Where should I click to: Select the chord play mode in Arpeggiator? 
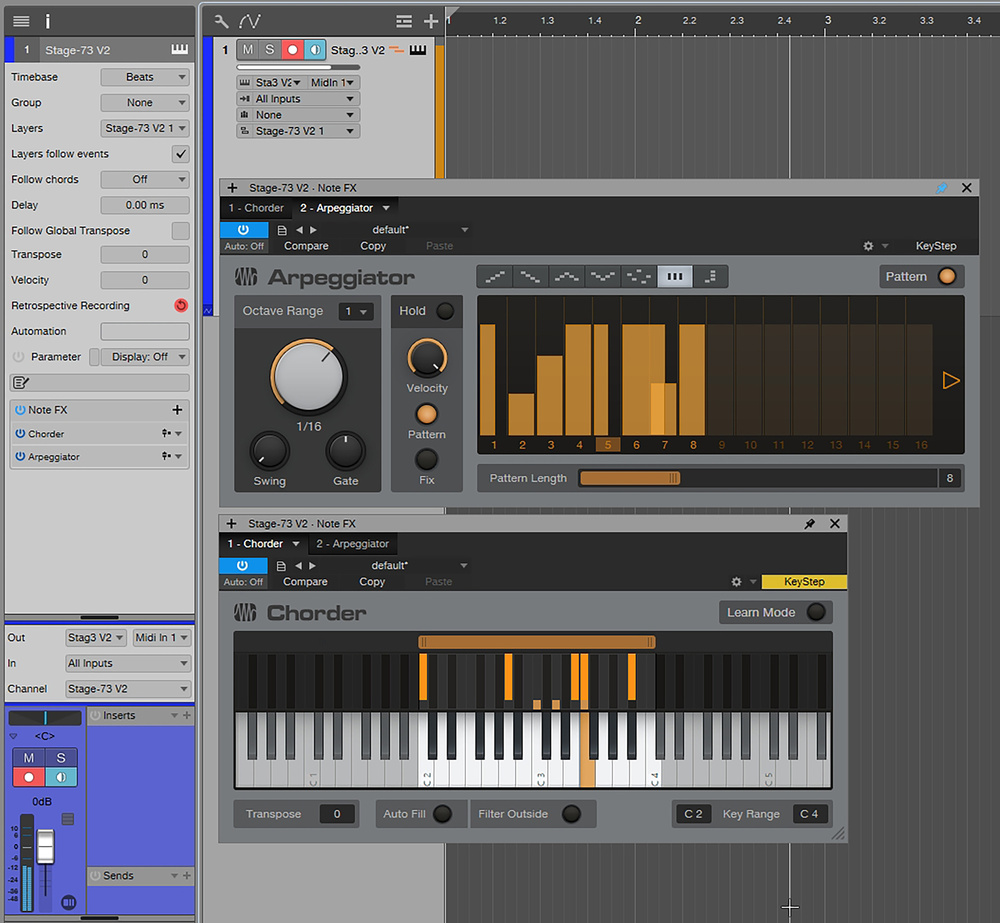(674, 277)
